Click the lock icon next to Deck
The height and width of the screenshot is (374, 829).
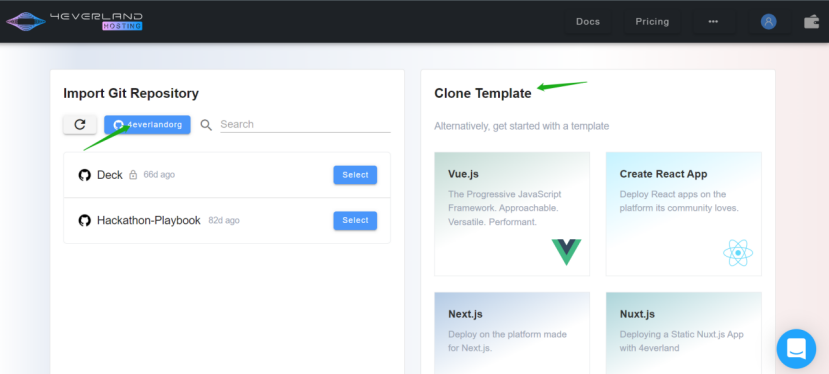[x=133, y=175]
